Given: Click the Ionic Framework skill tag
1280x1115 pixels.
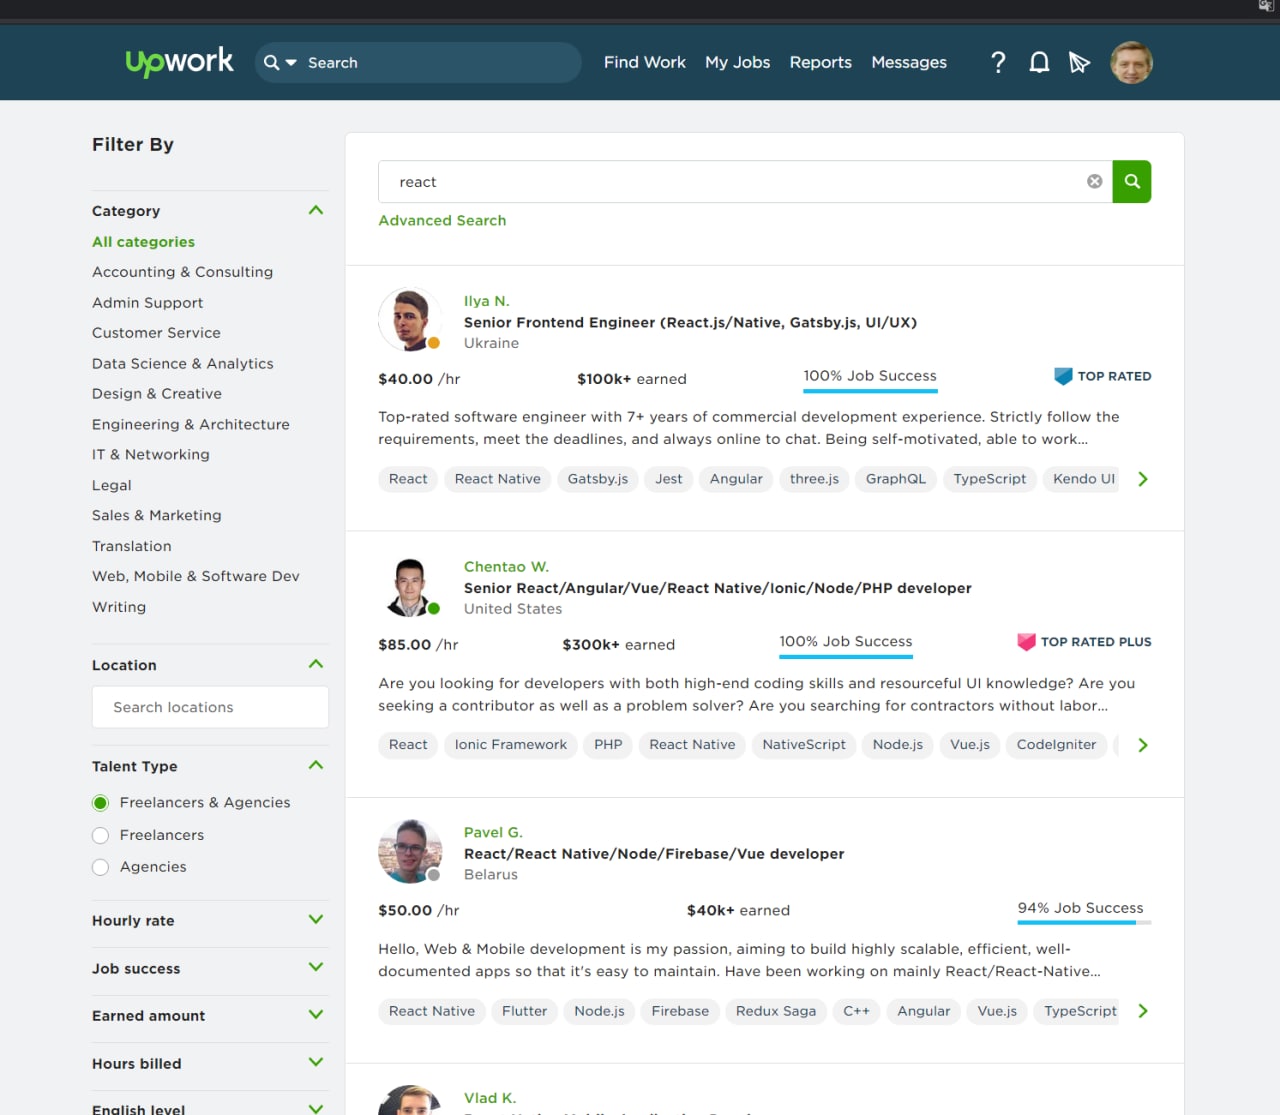Looking at the screenshot, I should click(x=511, y=745).
